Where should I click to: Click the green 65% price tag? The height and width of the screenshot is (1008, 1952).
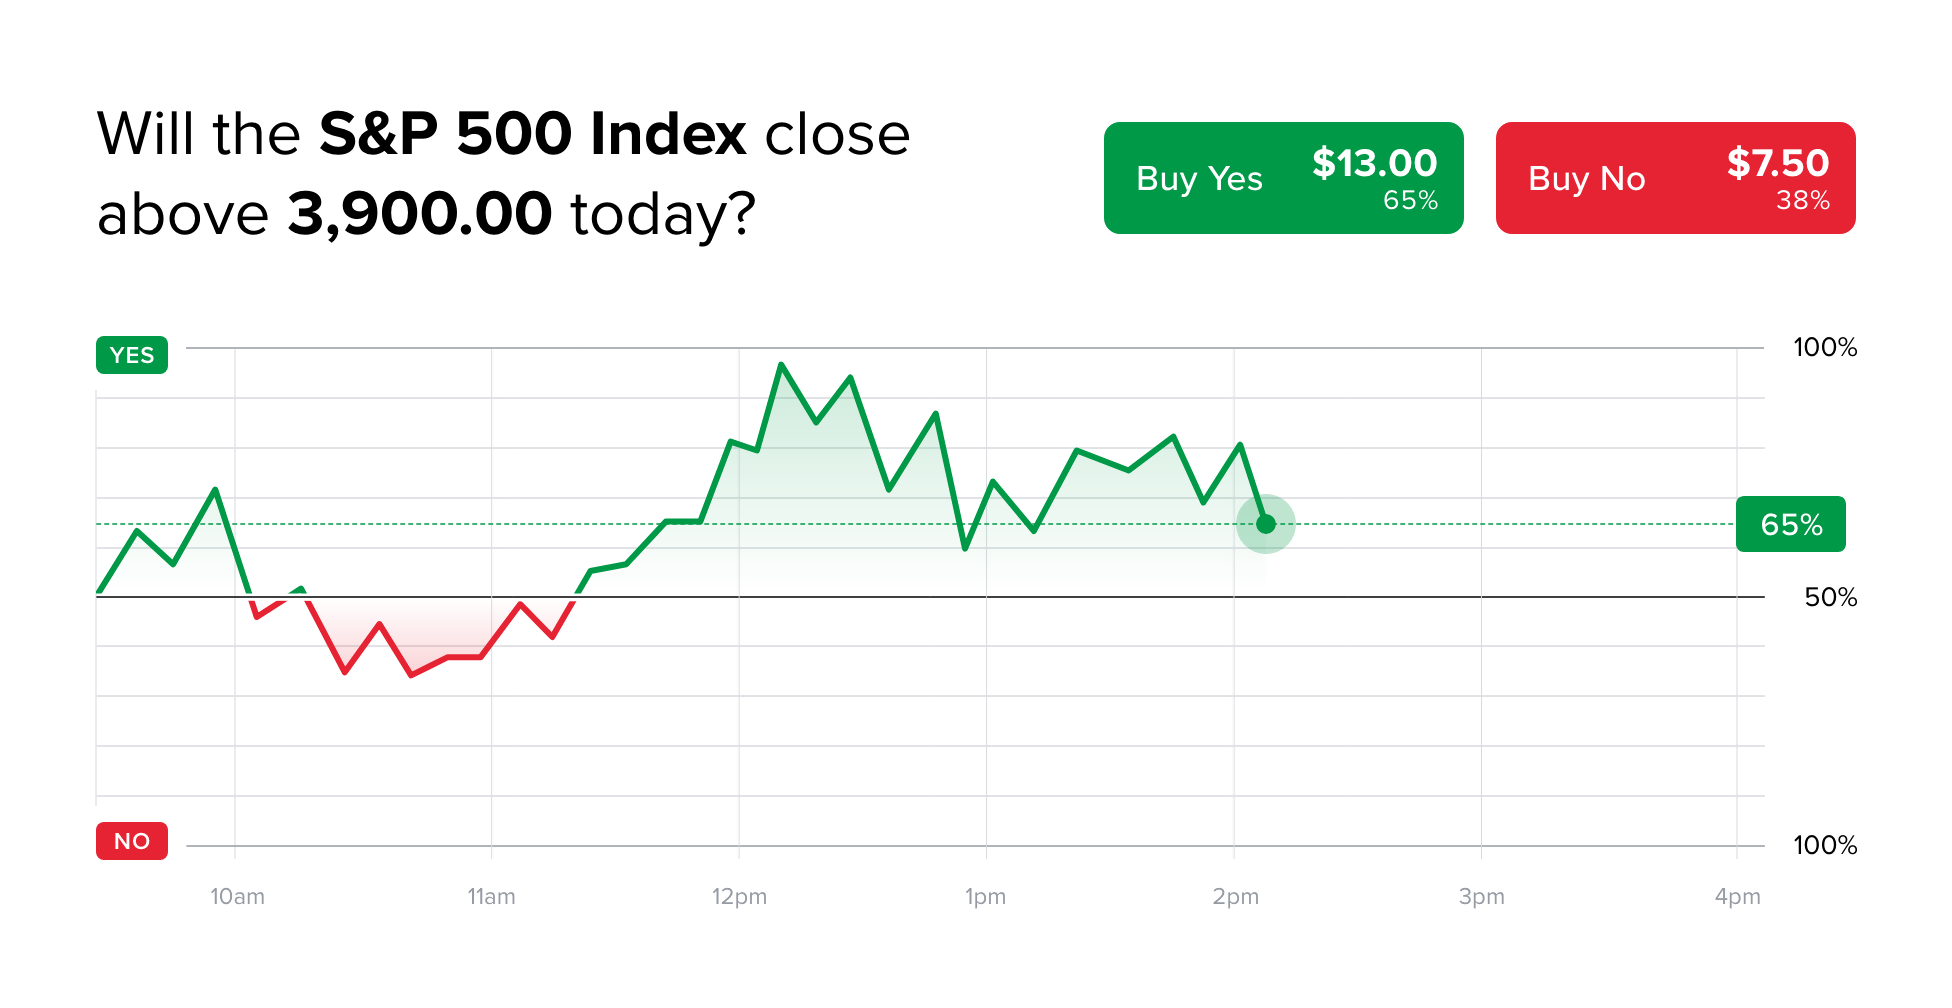point(1790,524)
